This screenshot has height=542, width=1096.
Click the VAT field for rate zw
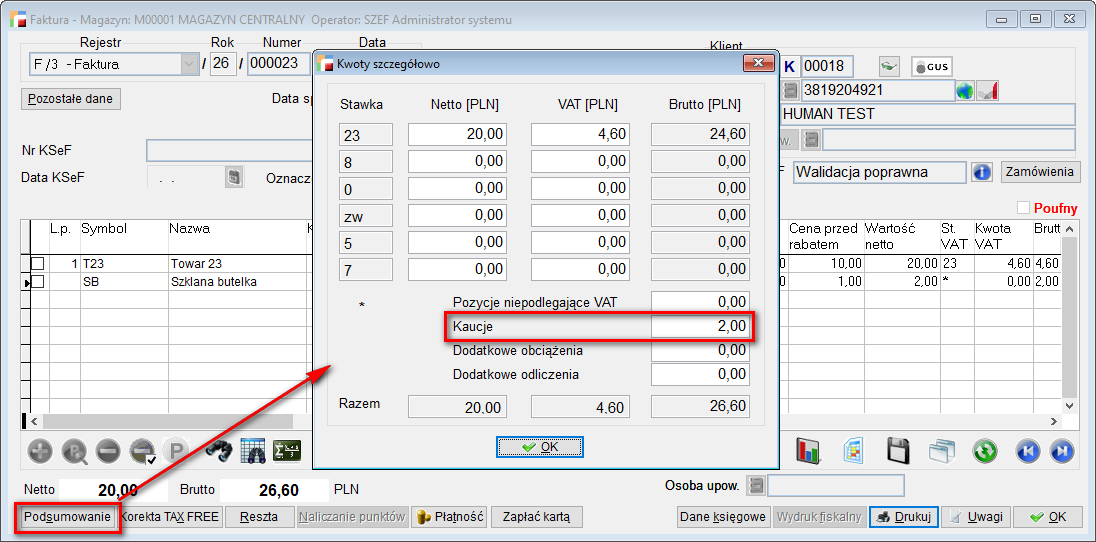pyautogui.click(x=580, y=215)
